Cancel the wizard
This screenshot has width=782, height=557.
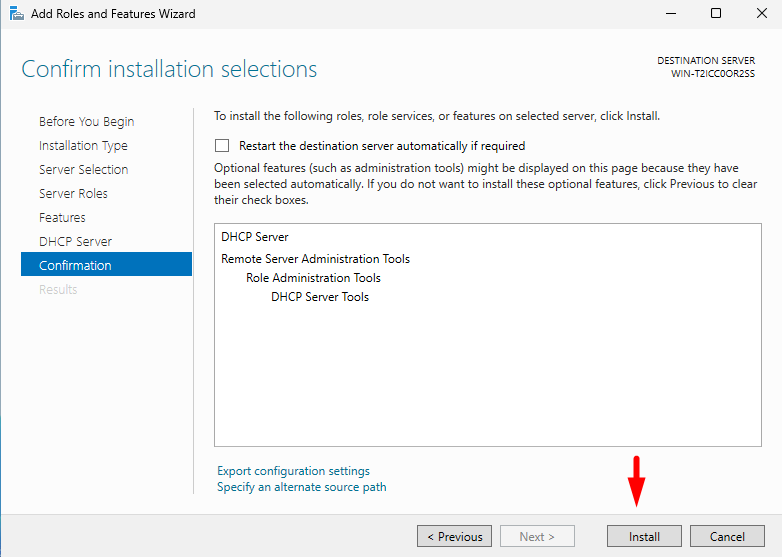coord(727,537)
